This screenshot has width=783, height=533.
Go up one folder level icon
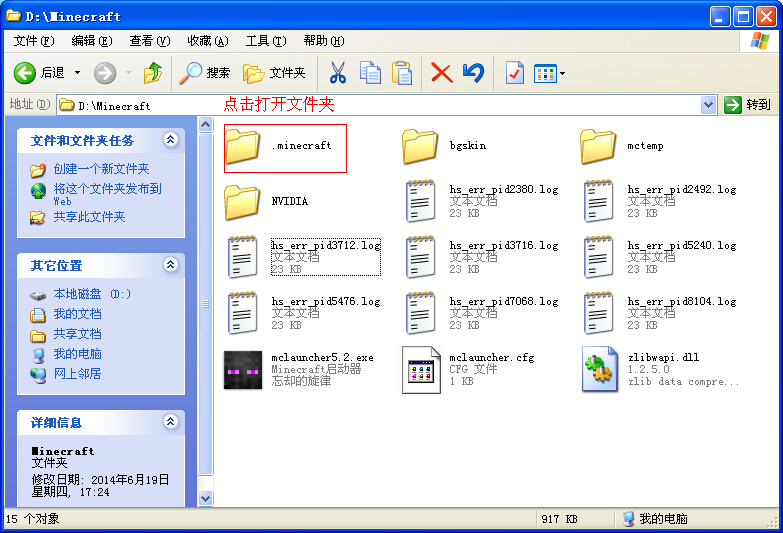(x=152, y=73)
